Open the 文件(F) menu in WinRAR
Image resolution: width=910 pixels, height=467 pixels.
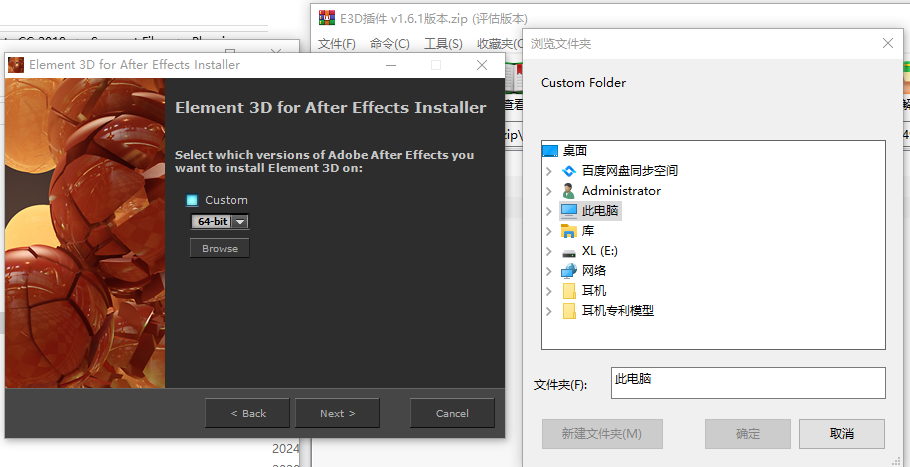[337, 44]
